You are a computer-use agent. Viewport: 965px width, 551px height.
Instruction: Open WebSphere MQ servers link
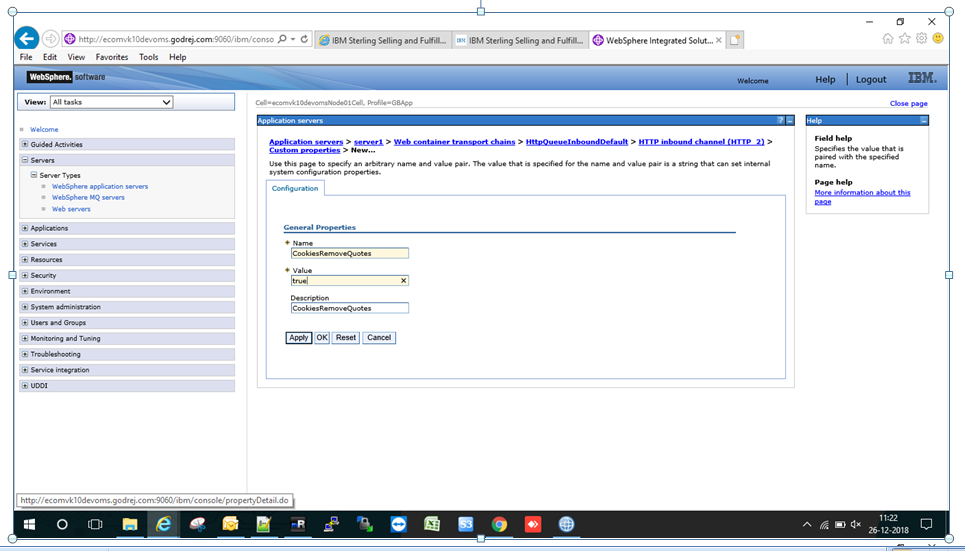(88, 198)
